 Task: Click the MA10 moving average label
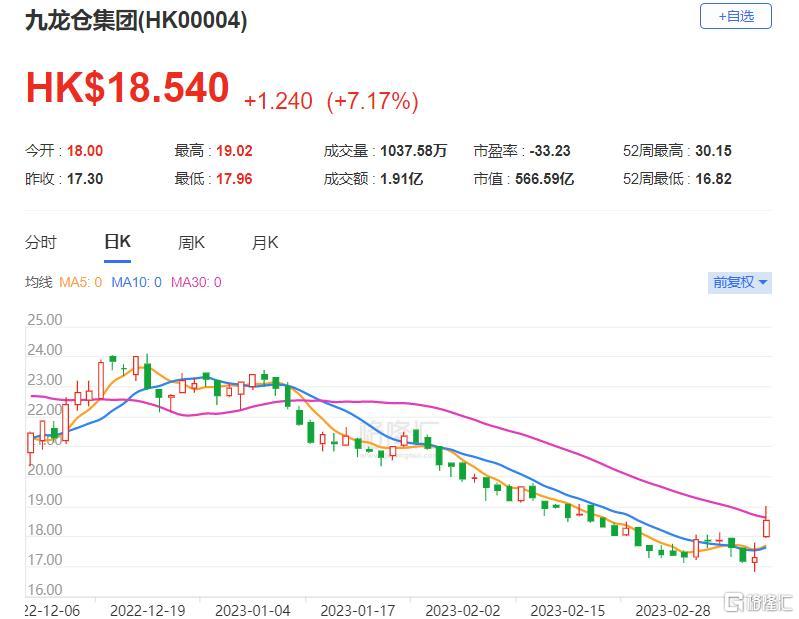tap(136, 282)
